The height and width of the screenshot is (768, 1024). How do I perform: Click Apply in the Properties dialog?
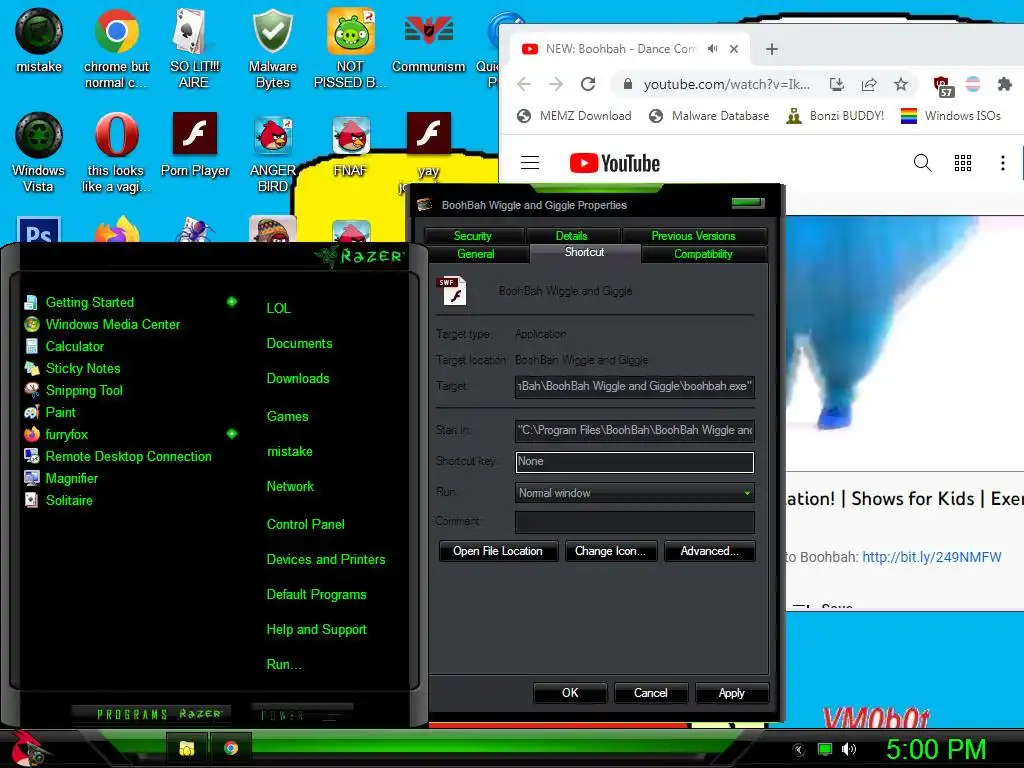[x=732, y=693]
